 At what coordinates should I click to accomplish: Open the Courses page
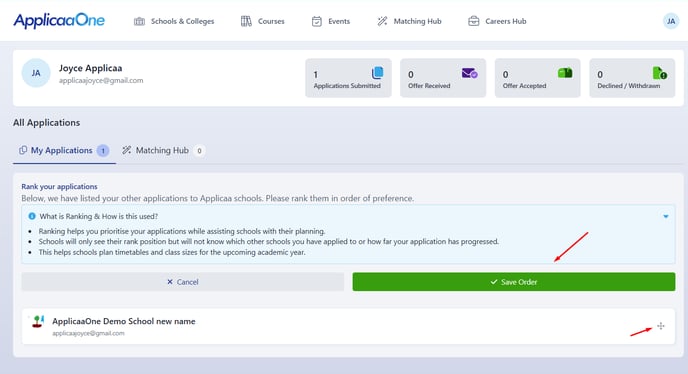pyautogui.click(x=262, y=21)
